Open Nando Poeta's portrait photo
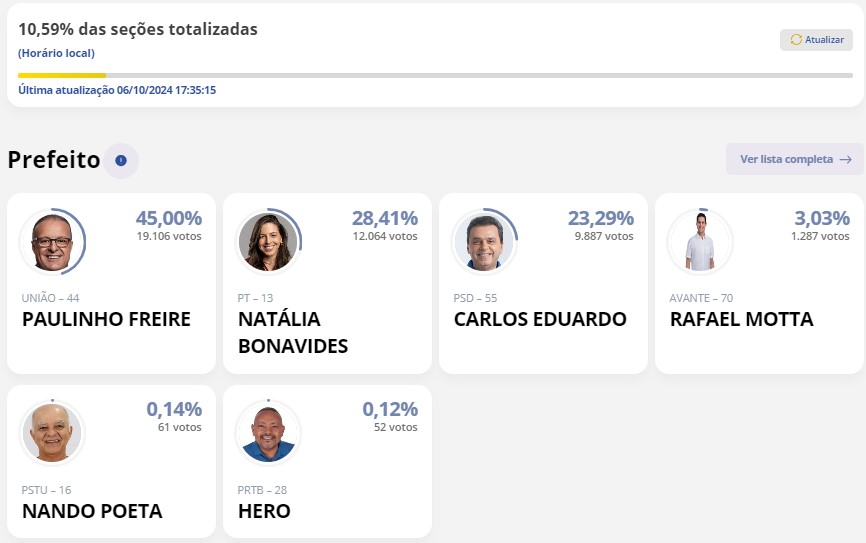Screen dimensions: 866x543 tap(52, 433)
